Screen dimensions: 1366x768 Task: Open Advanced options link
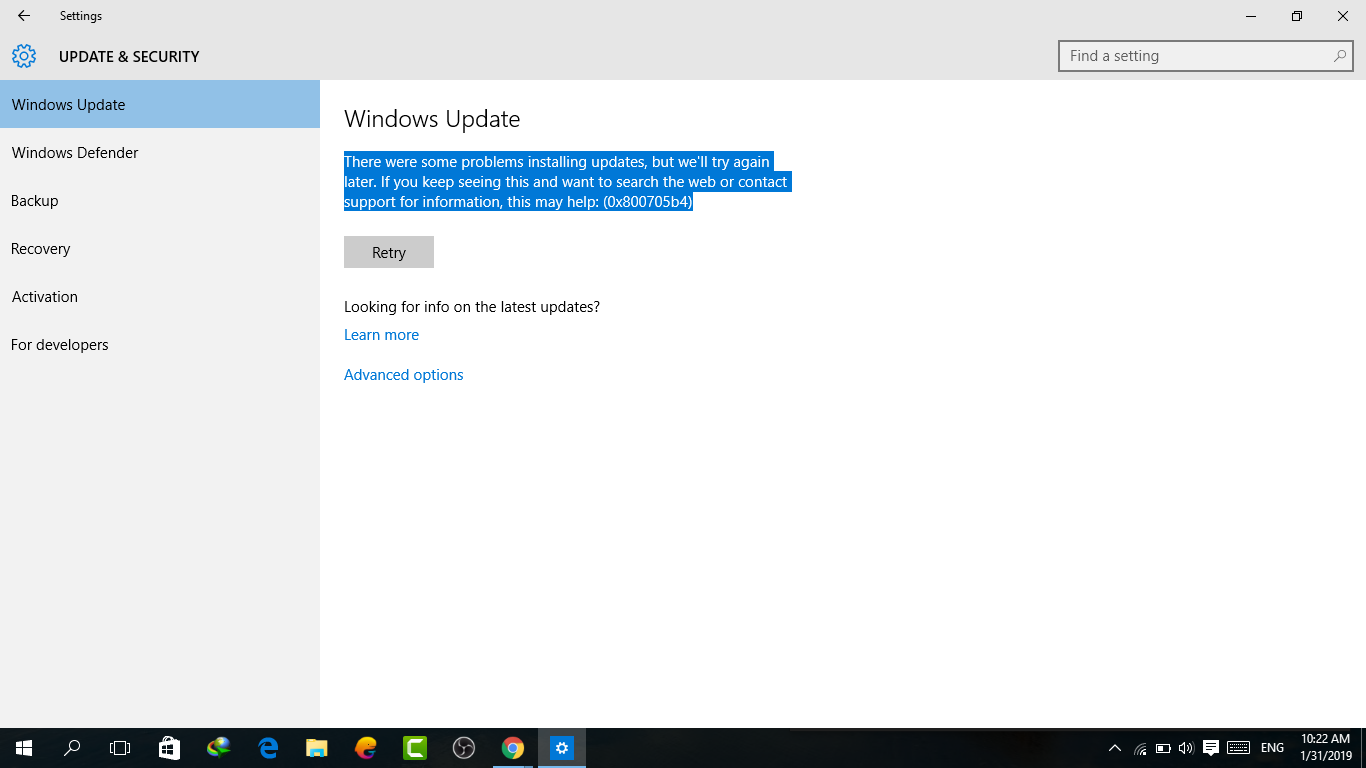click(404, 375)
